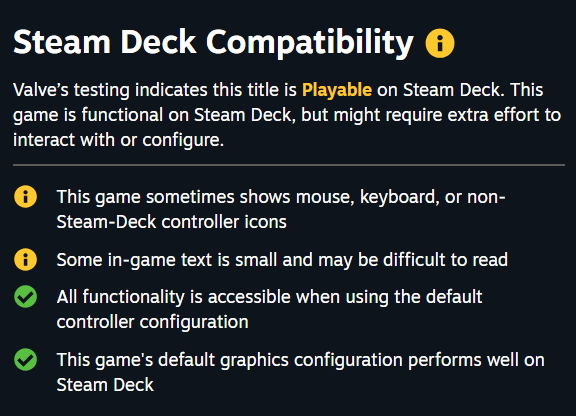Click the horizontal divider under the description
The image size is (576, 416).
289,165
